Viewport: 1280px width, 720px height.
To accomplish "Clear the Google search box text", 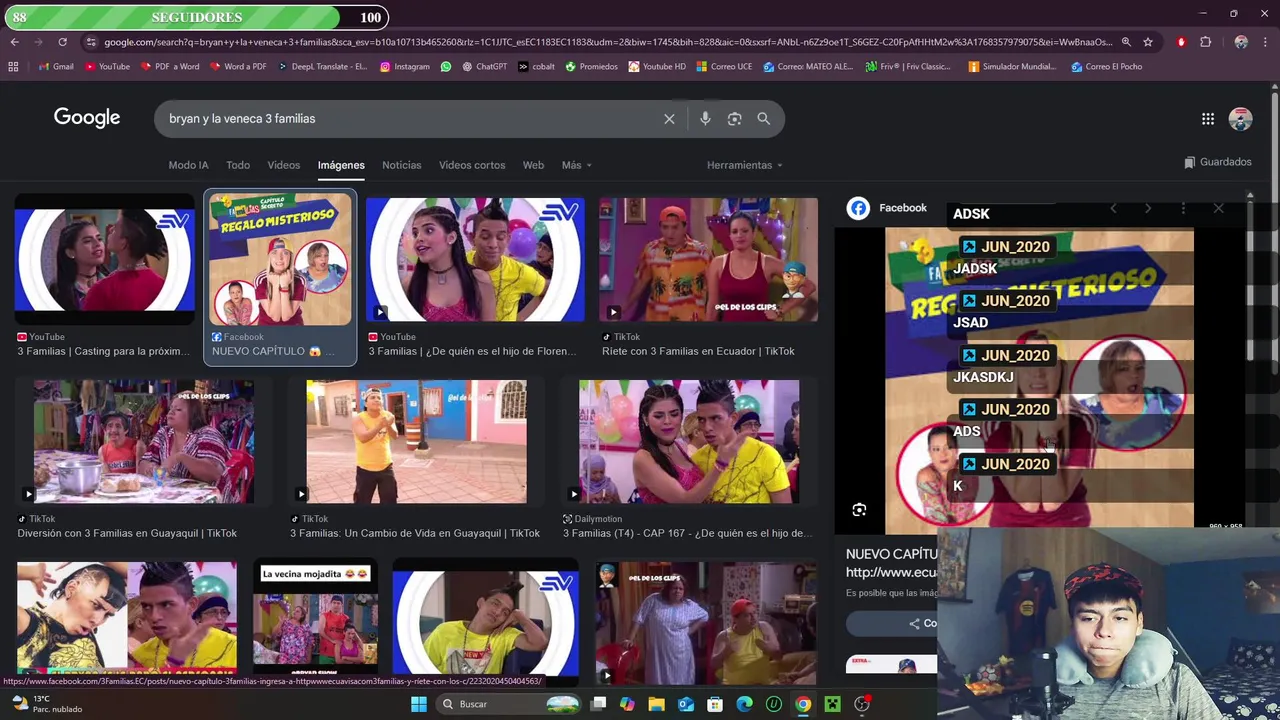I will pyautogui.click(x=669, y=119).
